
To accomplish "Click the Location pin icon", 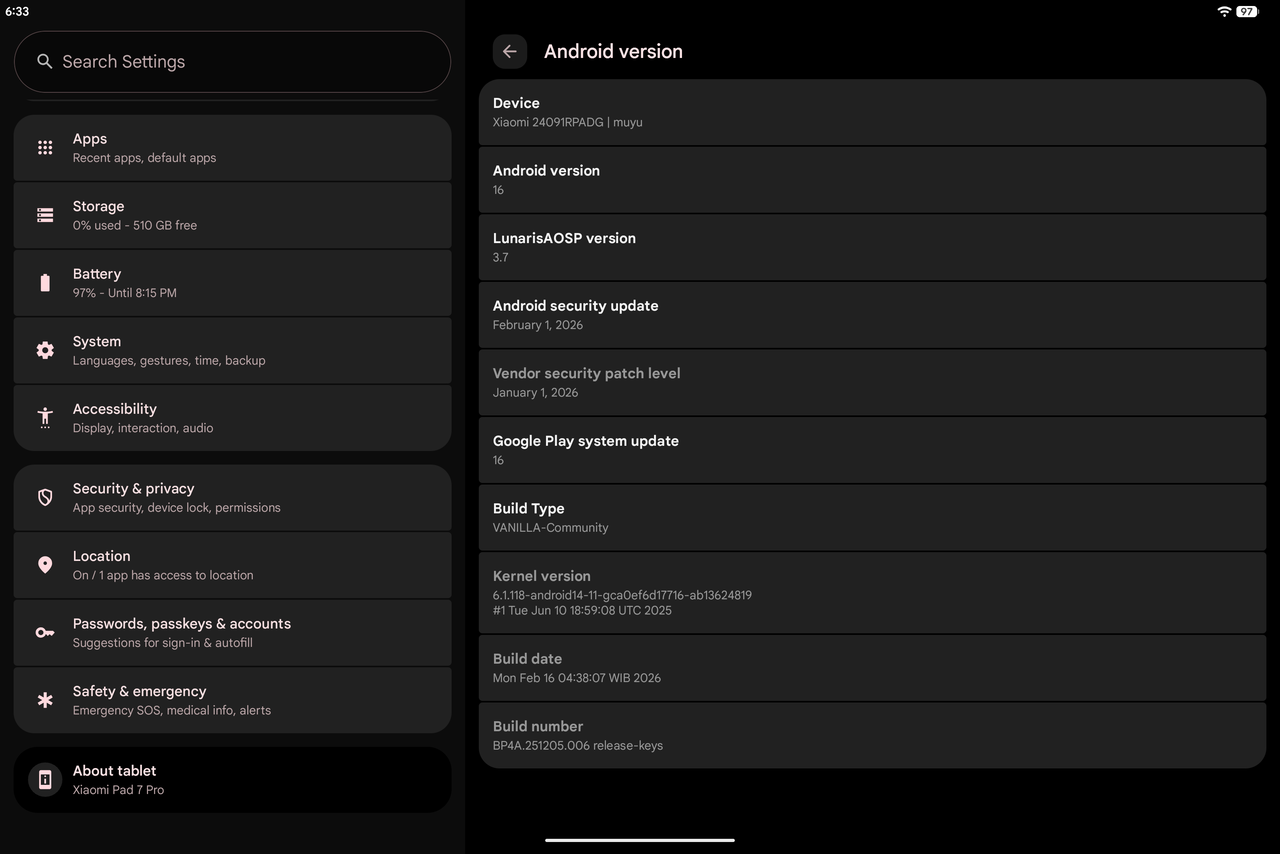I will 45,565.
